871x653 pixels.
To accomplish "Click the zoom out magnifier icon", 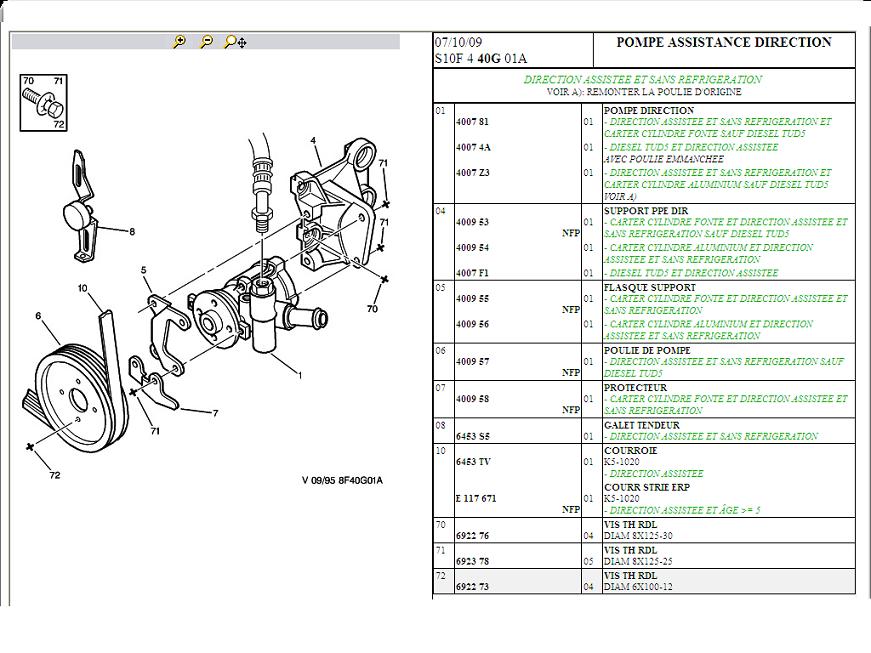I will coord(206,42).
